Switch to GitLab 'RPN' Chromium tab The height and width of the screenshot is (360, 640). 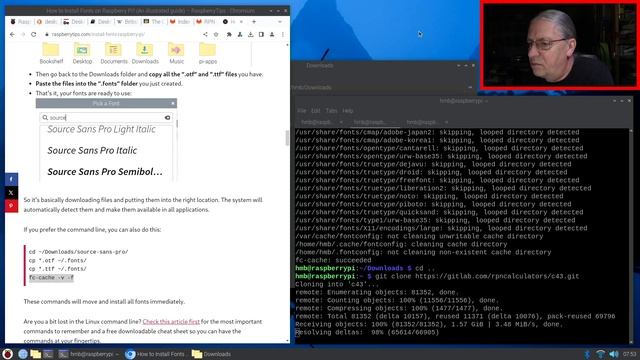(x=207, y=22)
